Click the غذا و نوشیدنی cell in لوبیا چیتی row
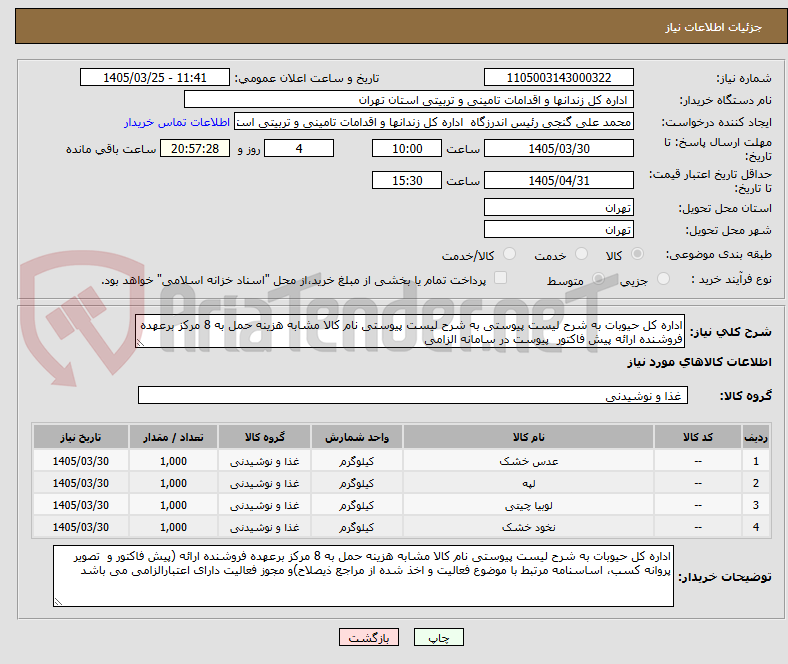 (264, 505)
